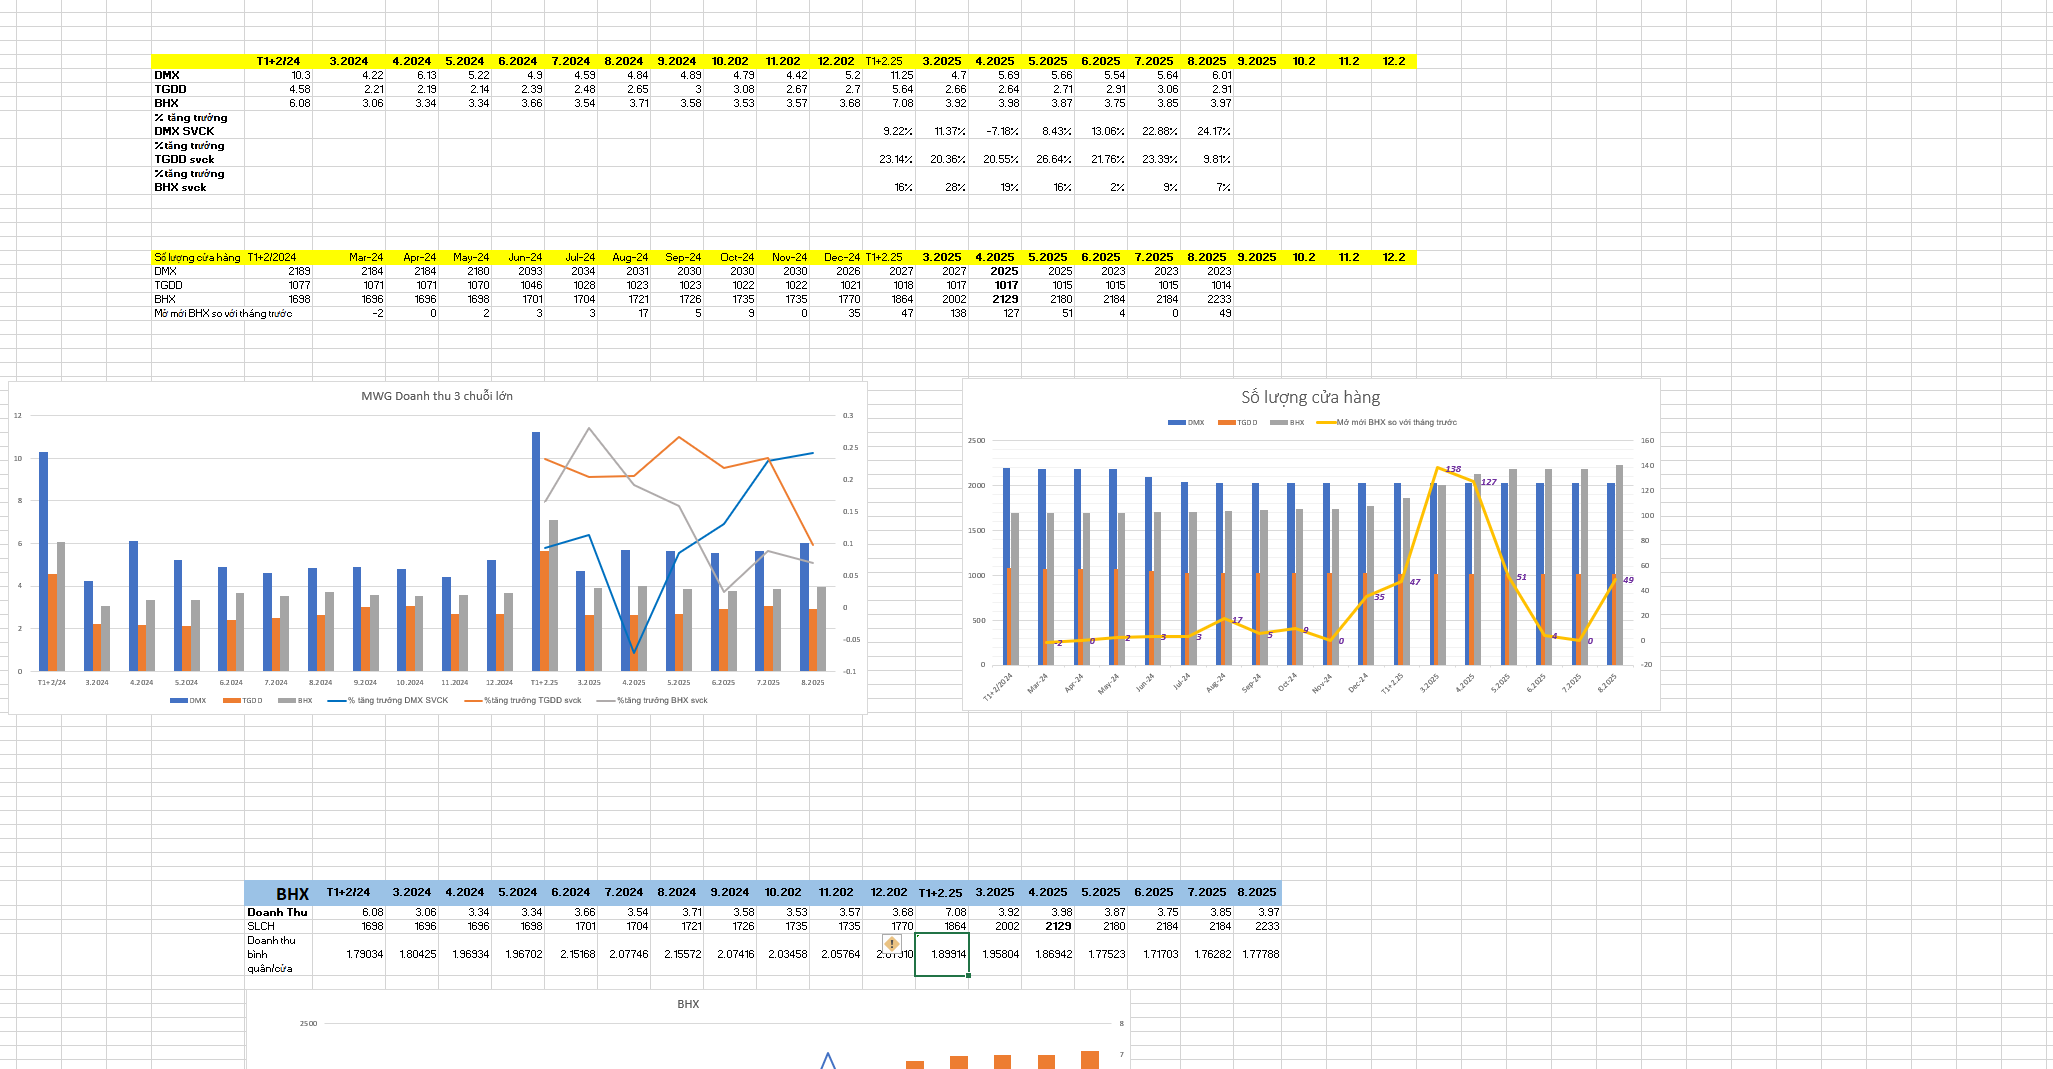Screen dimensions: 2053x1069
Task: Select the average revenue cell 2.15168
Action: click(571, 954)
